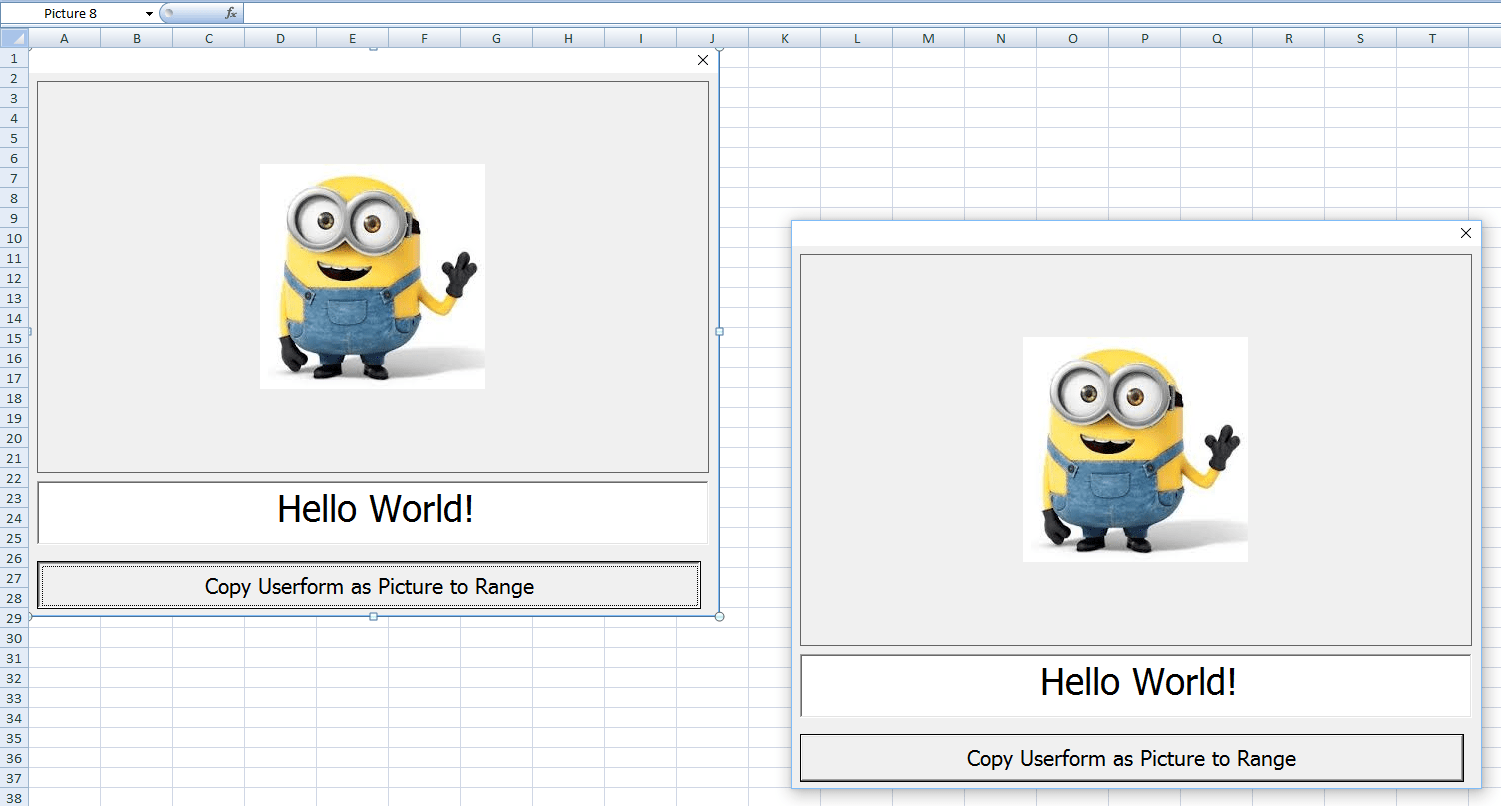Select row 30 header
1501x806 pixels.
point(14,638)
